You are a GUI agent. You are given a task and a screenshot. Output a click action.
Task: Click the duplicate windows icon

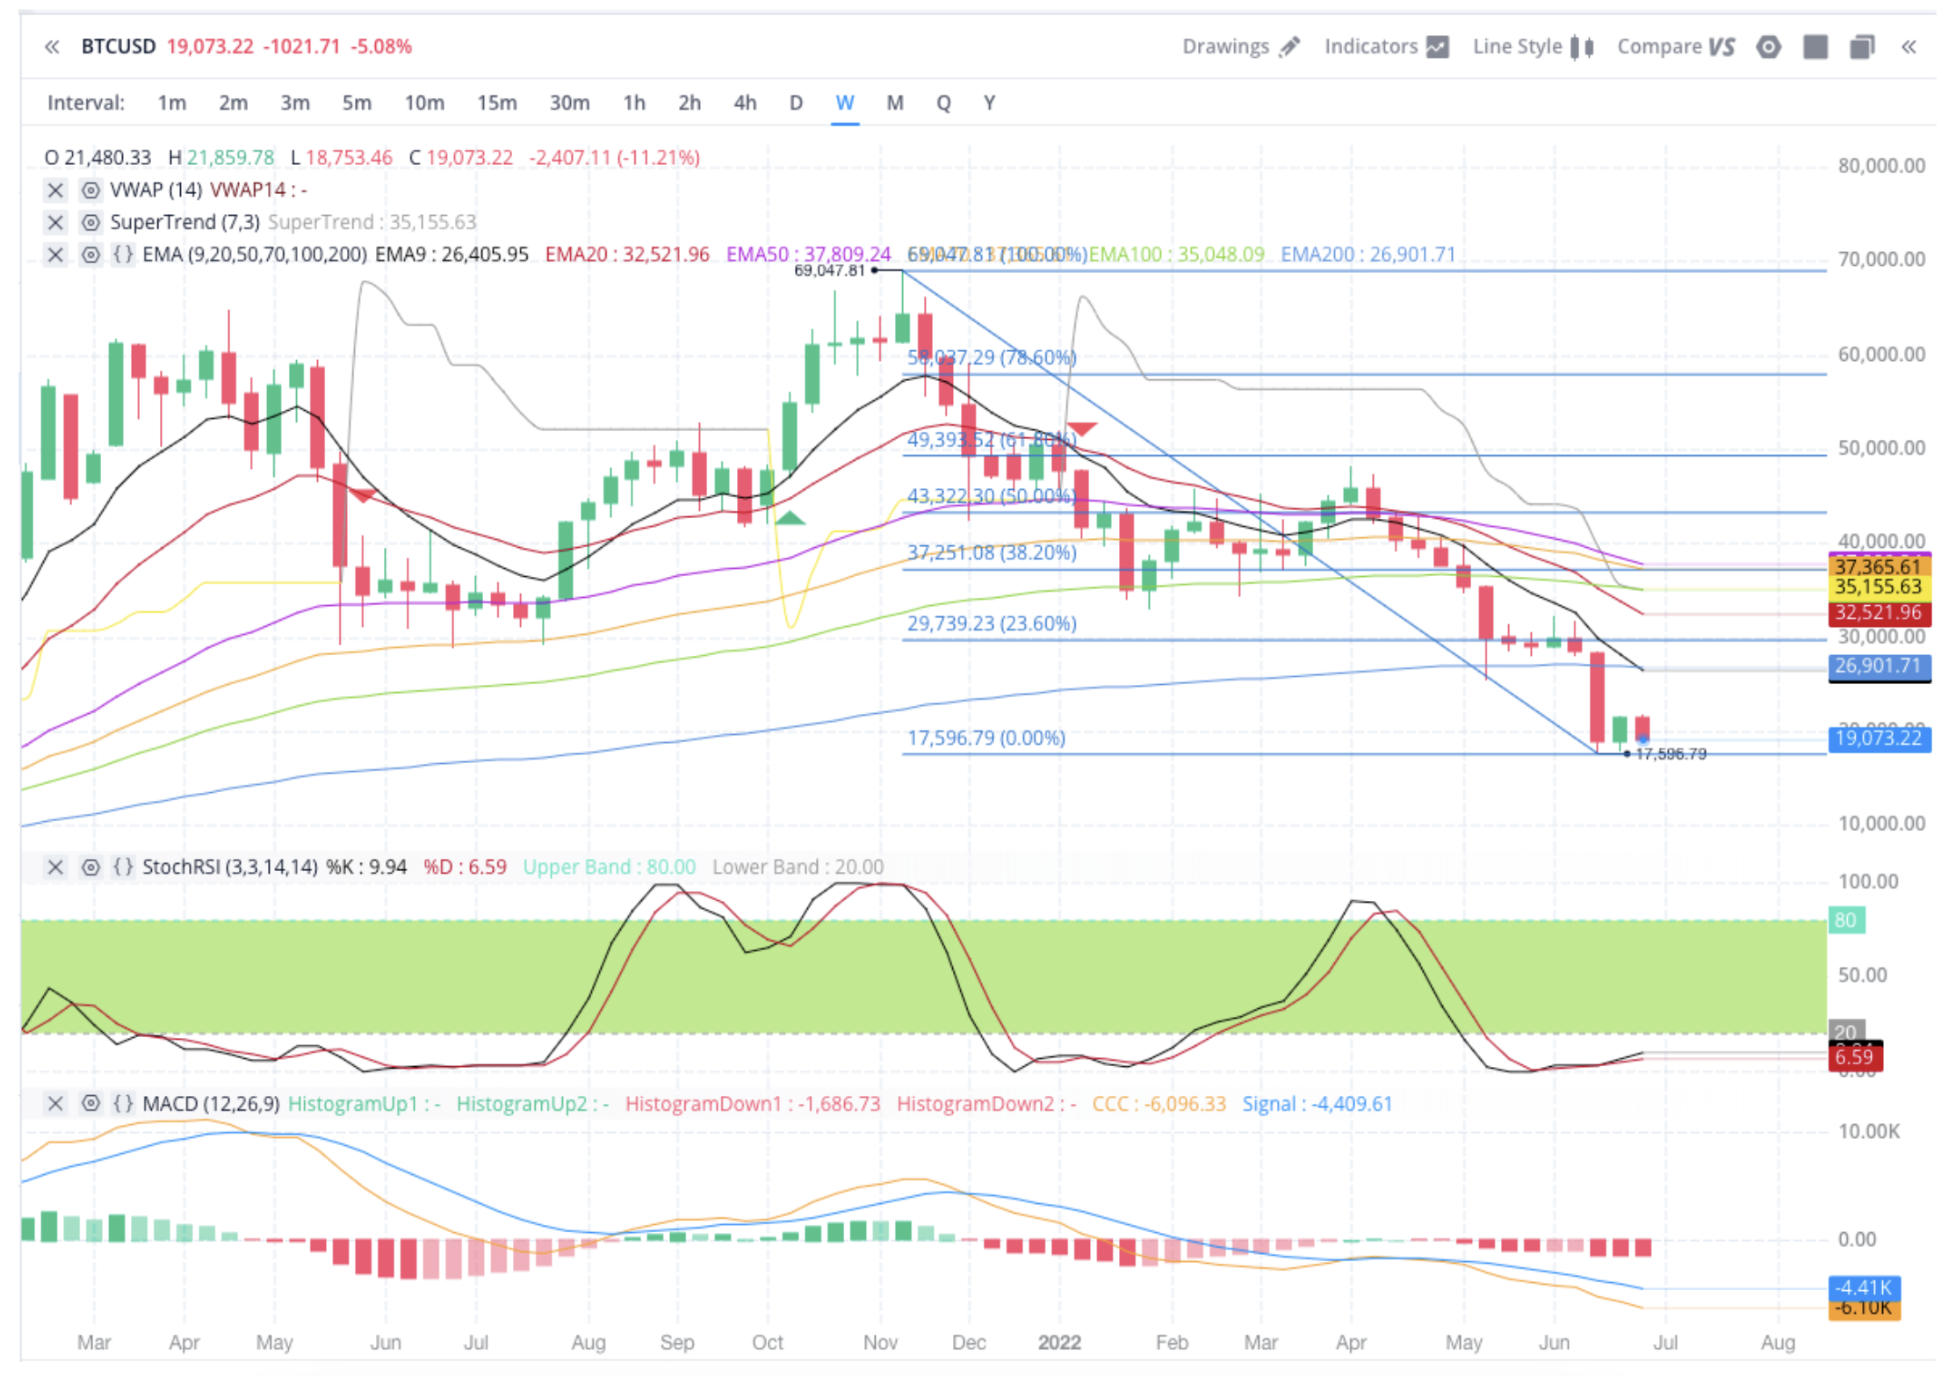[x=1861, y=46]
